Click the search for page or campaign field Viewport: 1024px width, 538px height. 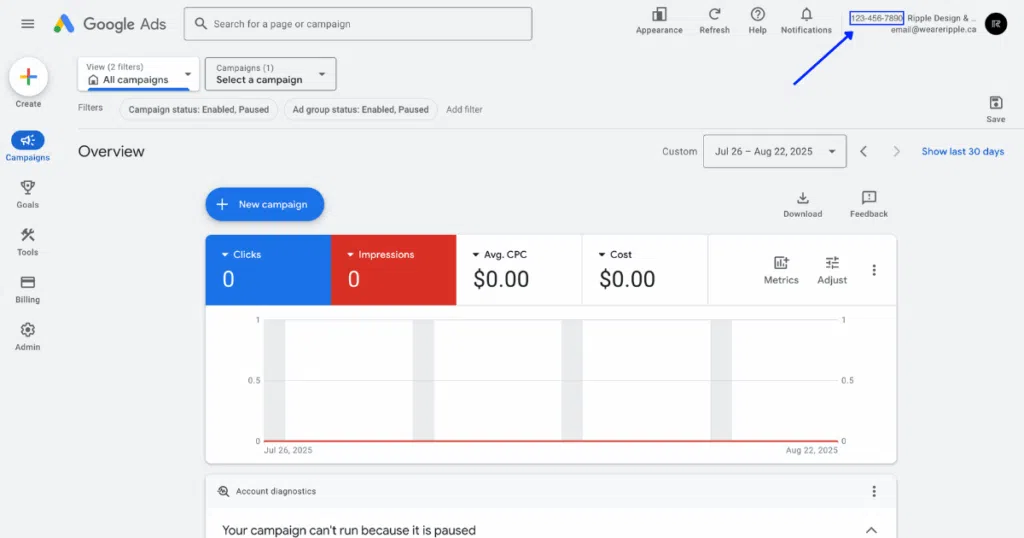pos(358,24)
